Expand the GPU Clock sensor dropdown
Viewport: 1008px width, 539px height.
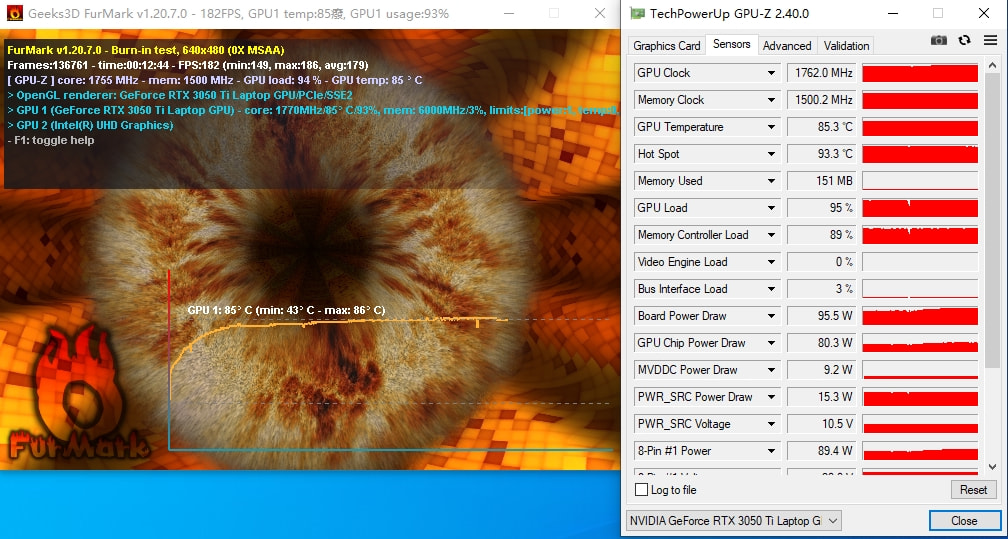(x=771, y=73)
